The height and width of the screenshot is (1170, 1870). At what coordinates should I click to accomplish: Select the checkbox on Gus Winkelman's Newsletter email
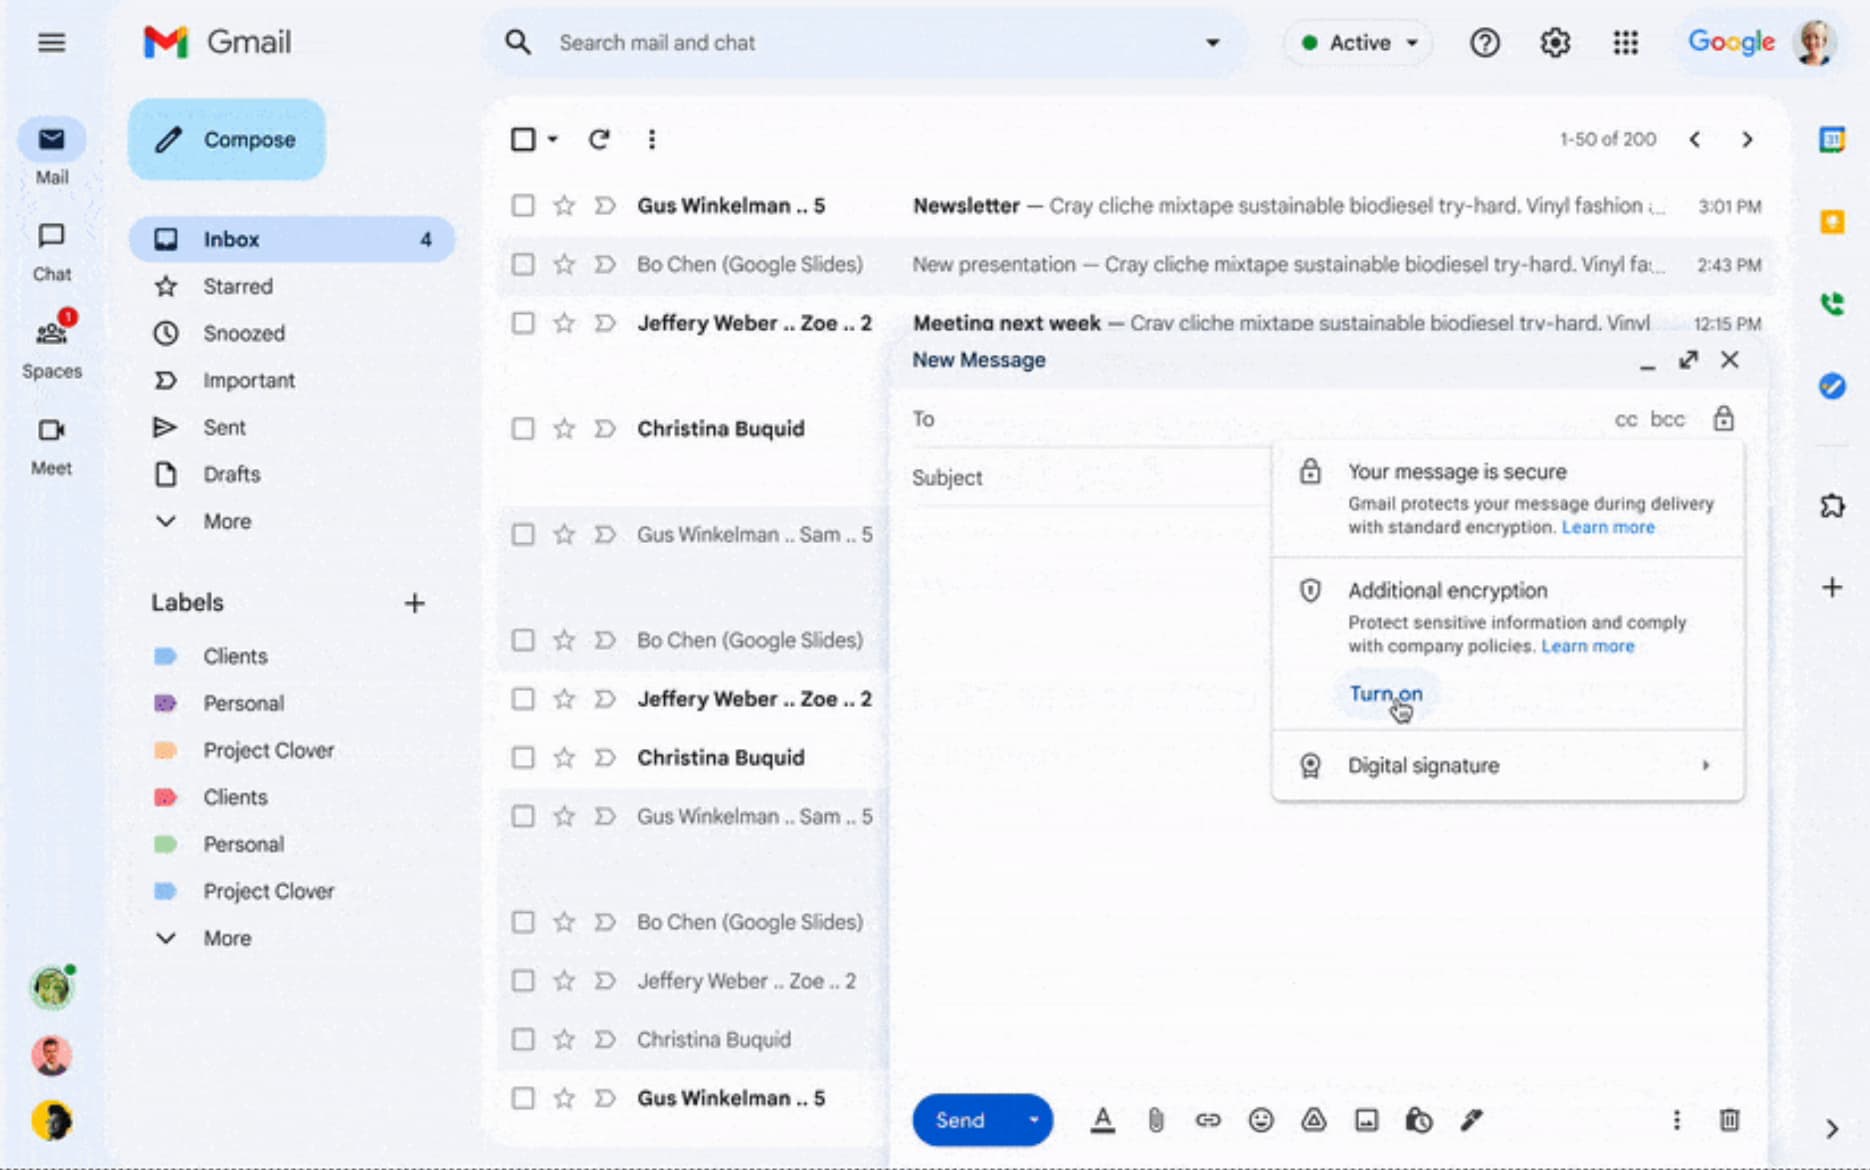[x=522, y=205]
